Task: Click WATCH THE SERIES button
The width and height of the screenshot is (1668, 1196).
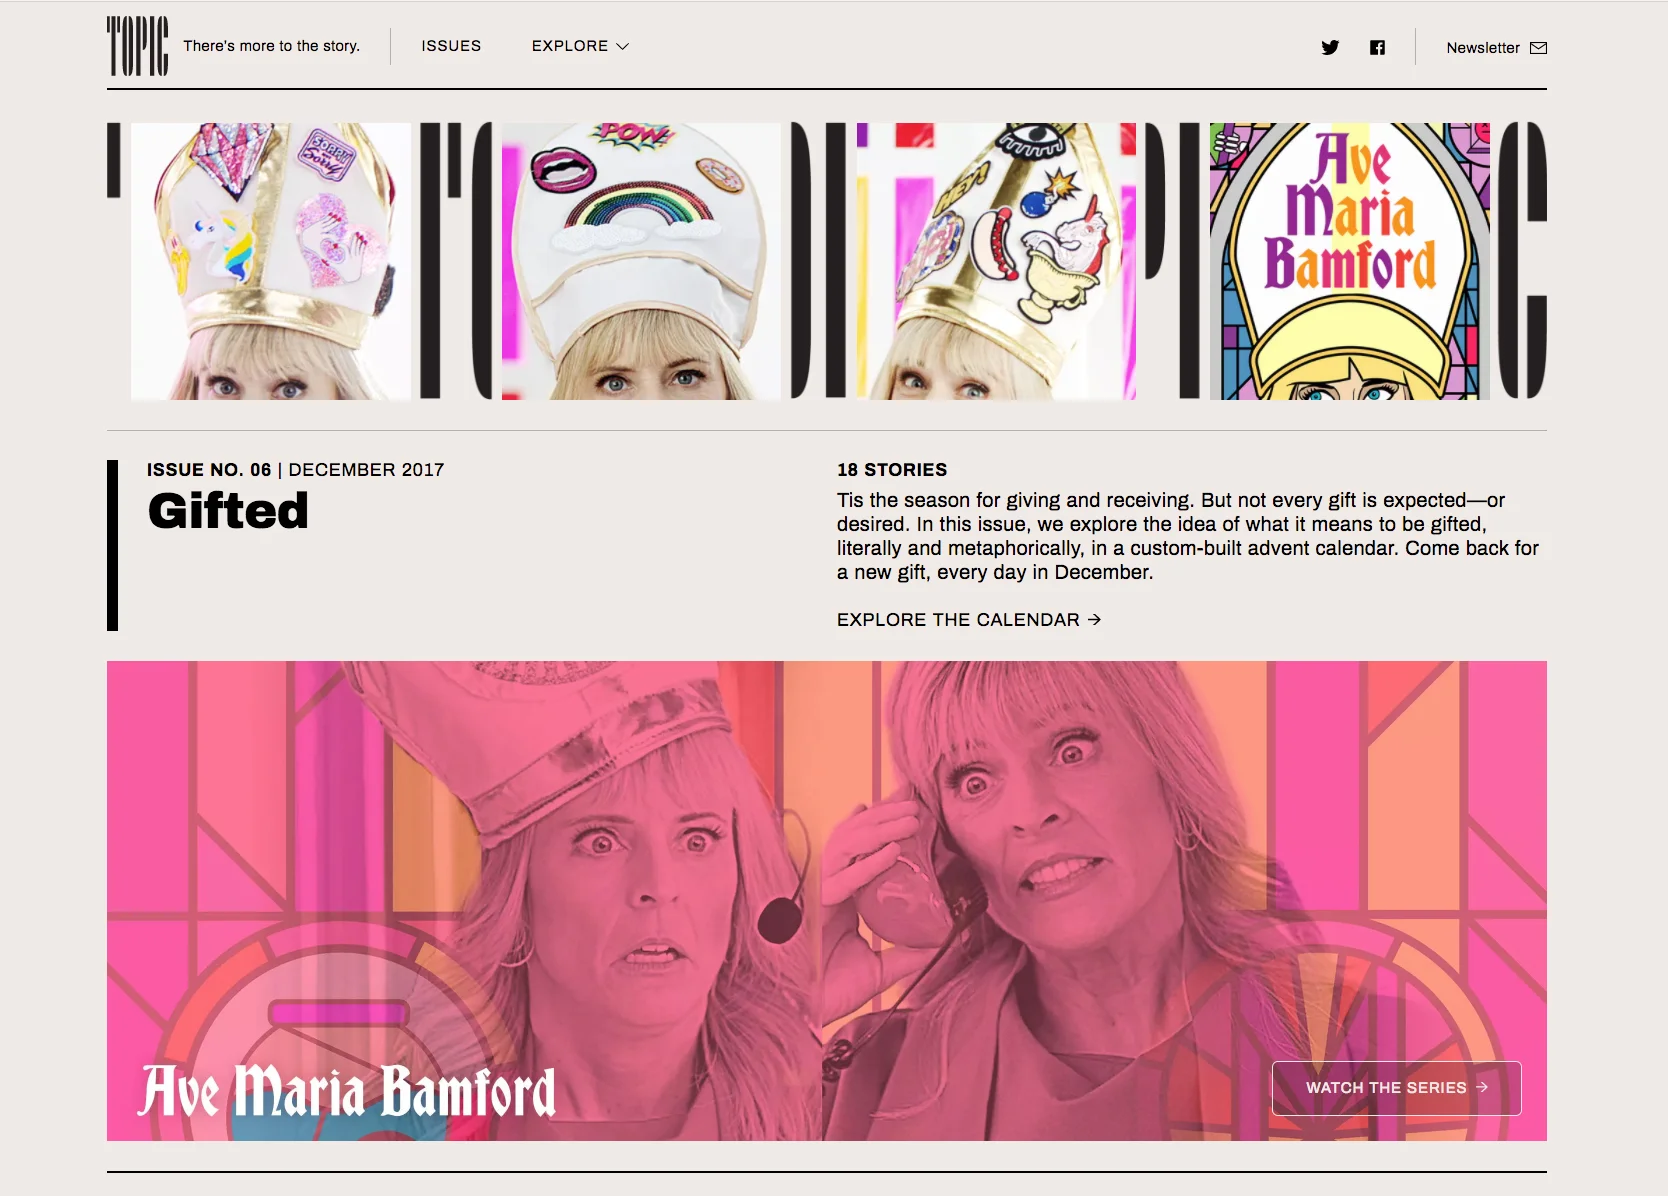Action: click(1396, 1088)
